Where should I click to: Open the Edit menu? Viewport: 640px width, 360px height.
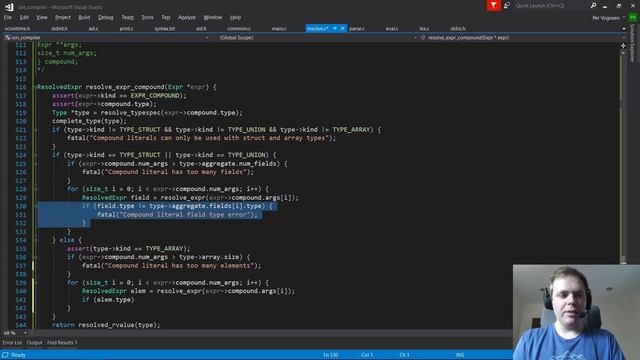point(24,18)
